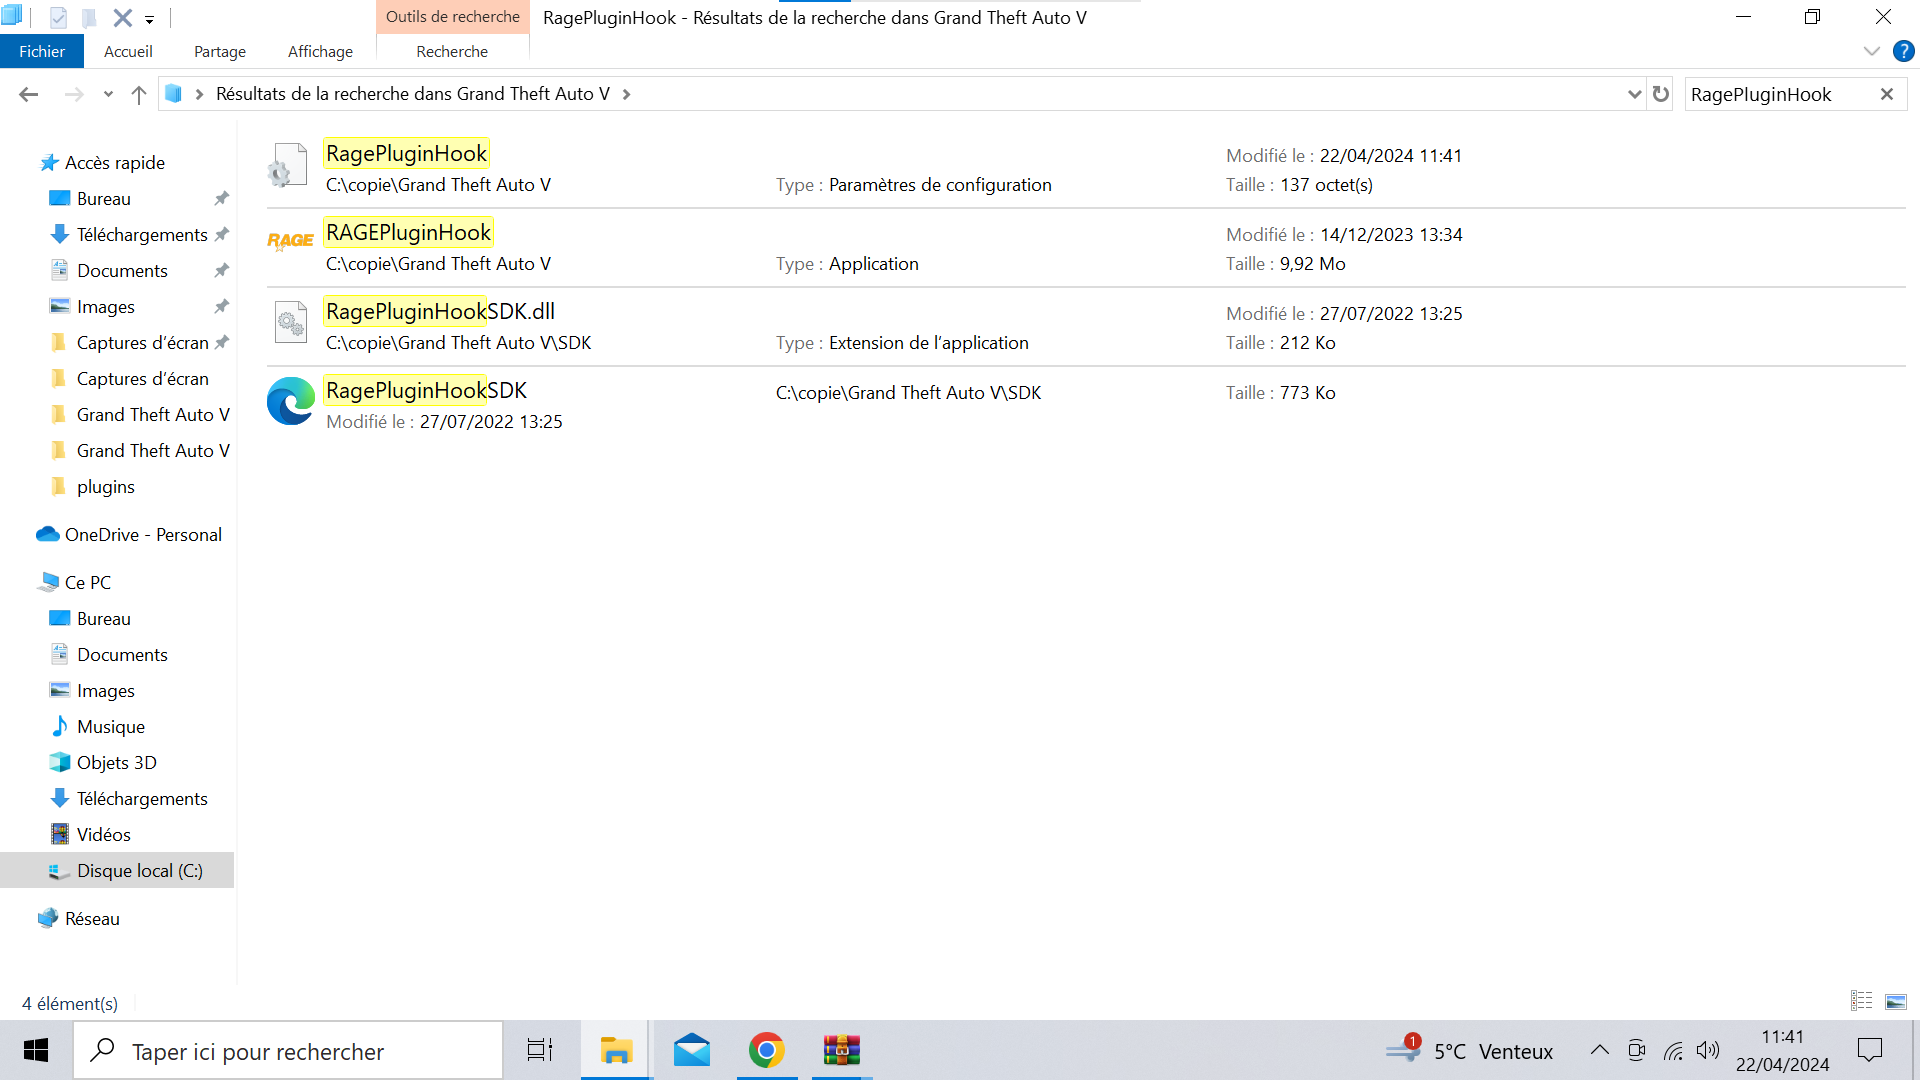Switch to details view in status bar

(1861, 1001)
